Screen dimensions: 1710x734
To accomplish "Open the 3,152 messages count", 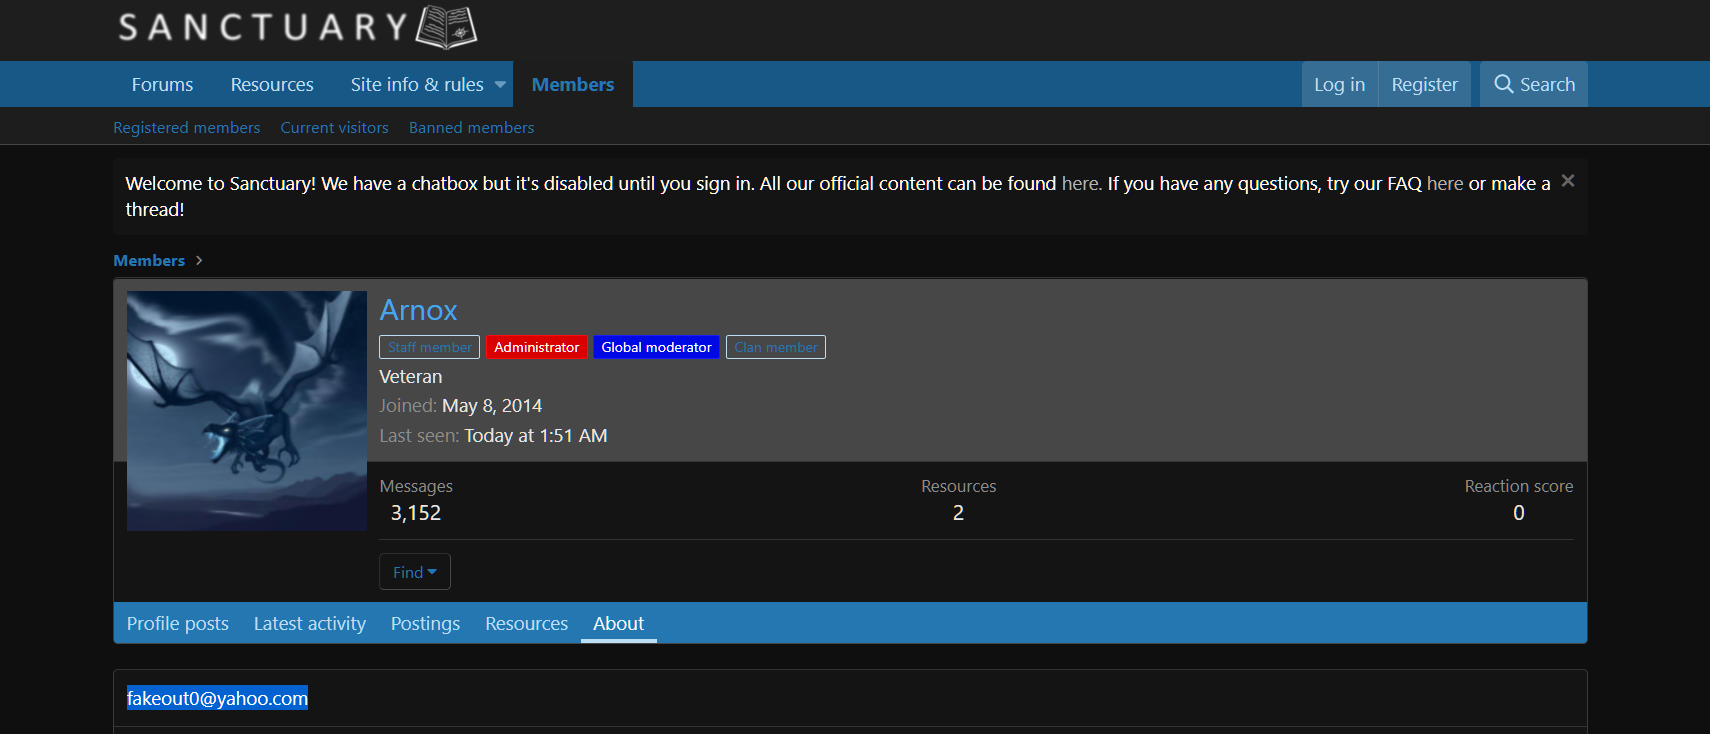I will click(416, 512).
